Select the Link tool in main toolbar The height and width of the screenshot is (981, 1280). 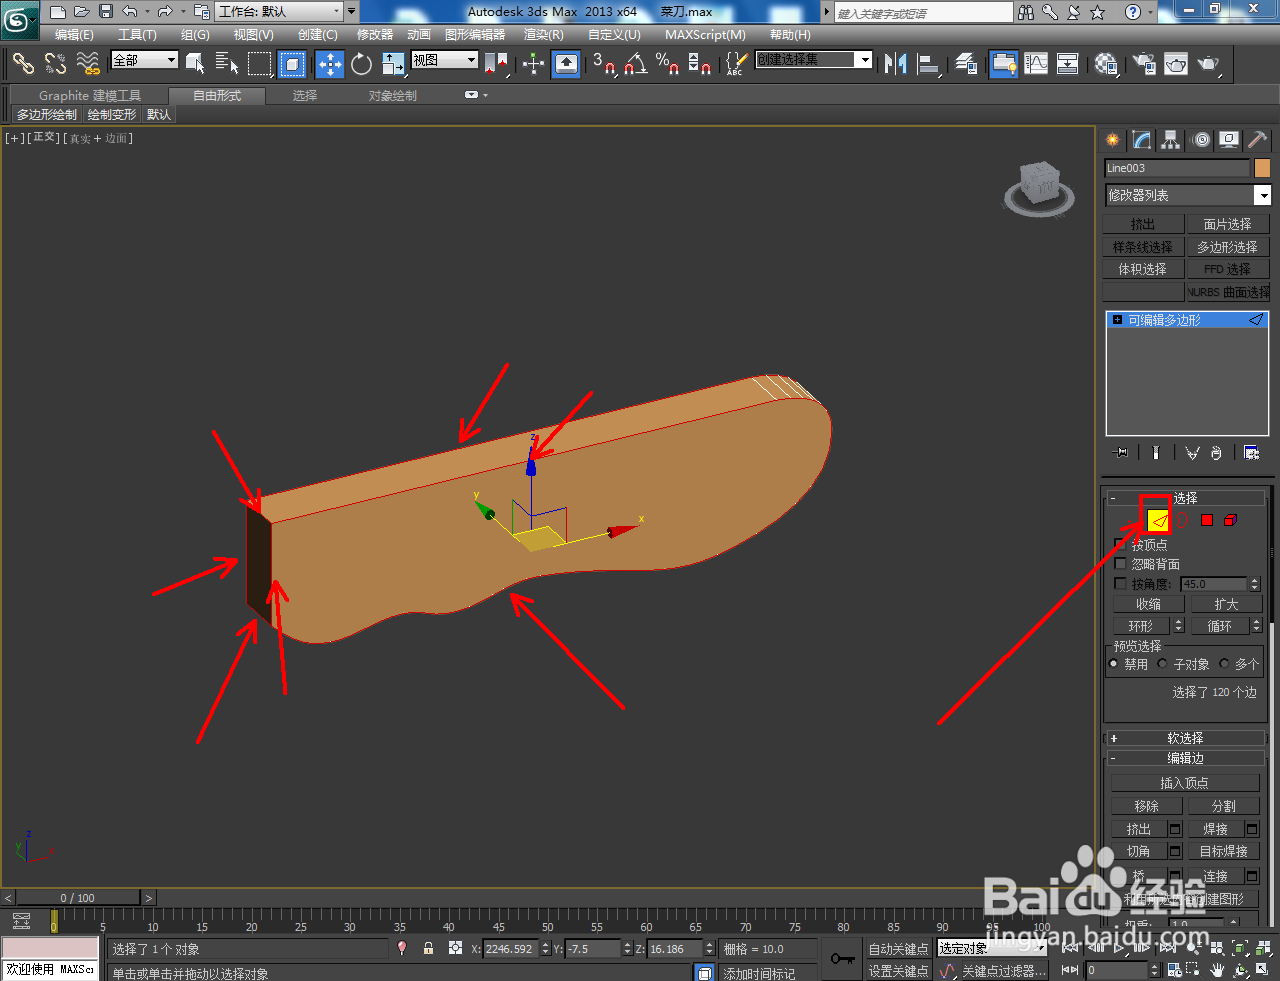(x=23, y=64)
